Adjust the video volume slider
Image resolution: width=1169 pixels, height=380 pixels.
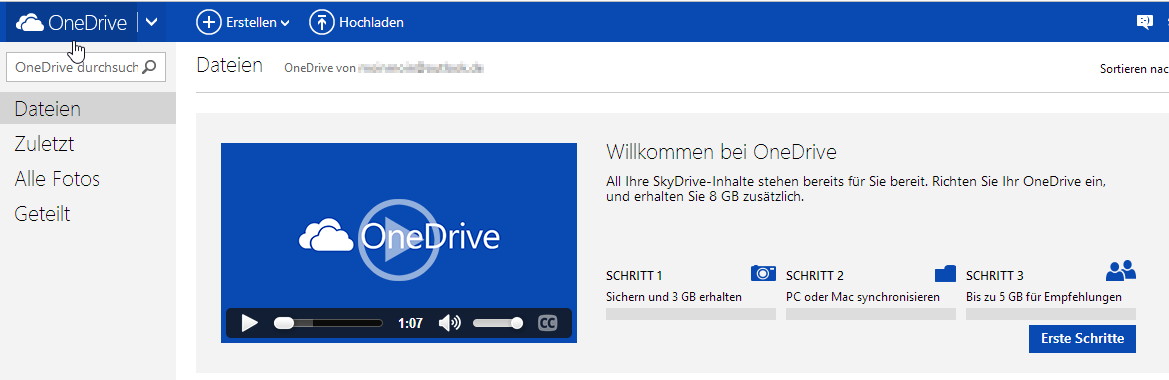tap(498, 323)
